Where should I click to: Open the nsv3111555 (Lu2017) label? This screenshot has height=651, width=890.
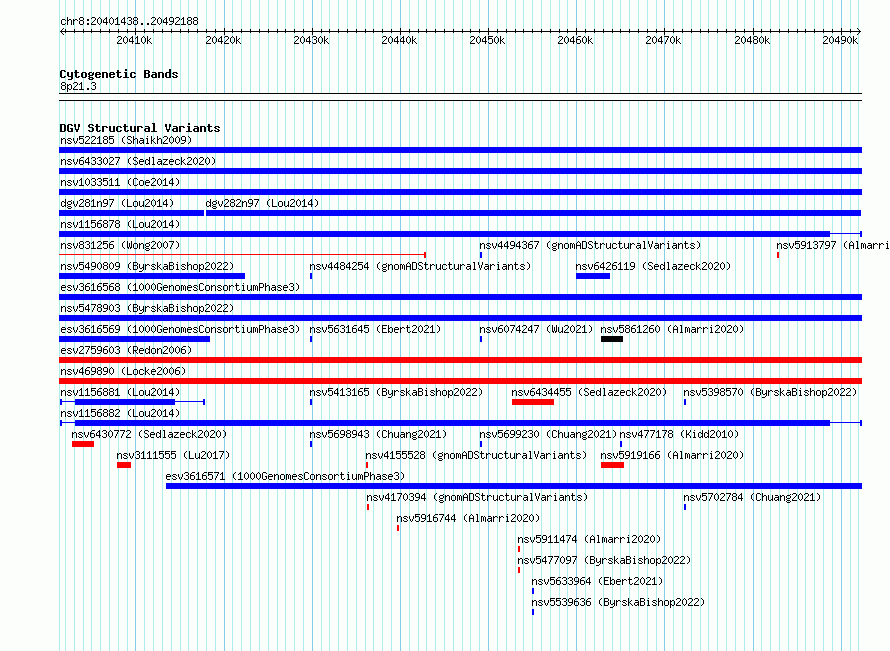coord(173,455)
